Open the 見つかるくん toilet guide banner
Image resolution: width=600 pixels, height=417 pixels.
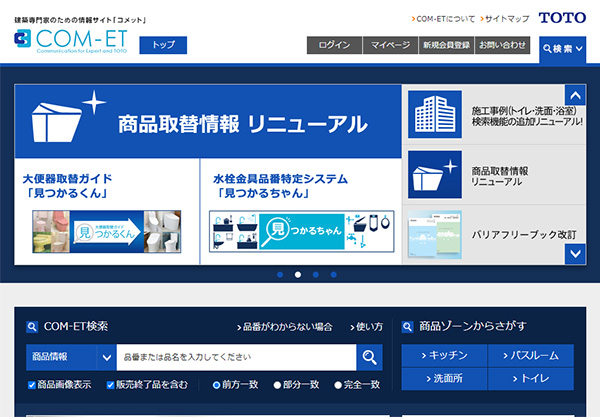(x=103, y=229)
